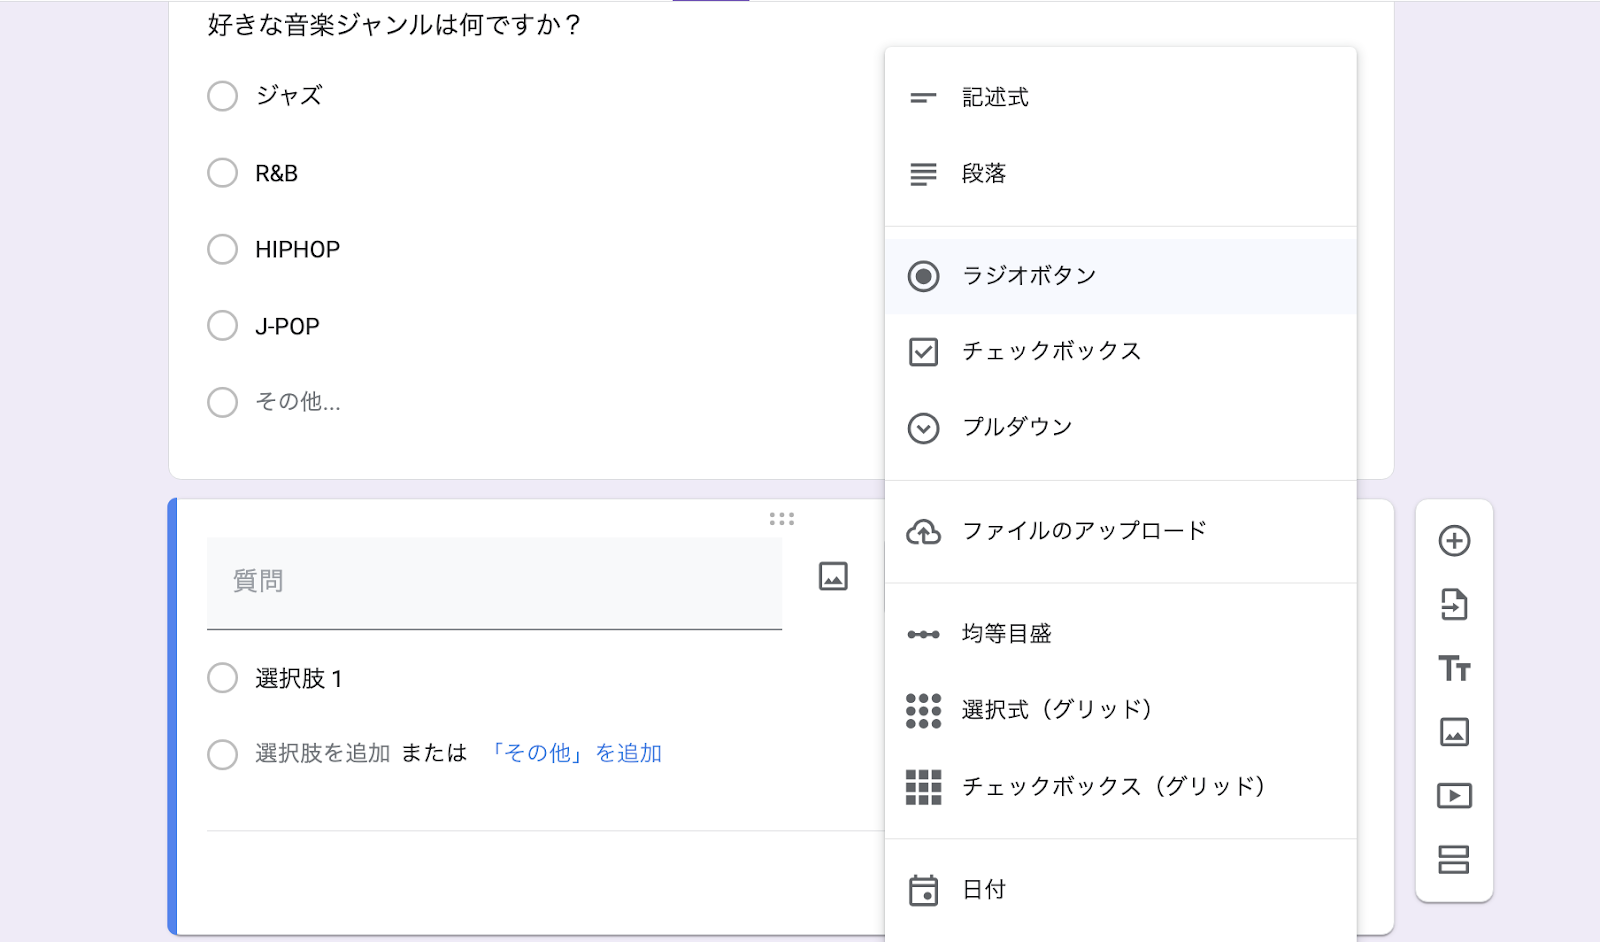The width and height of the screenshot is (1600, 942).
Task: Insert image next to question field
Action: click(833, 576)
